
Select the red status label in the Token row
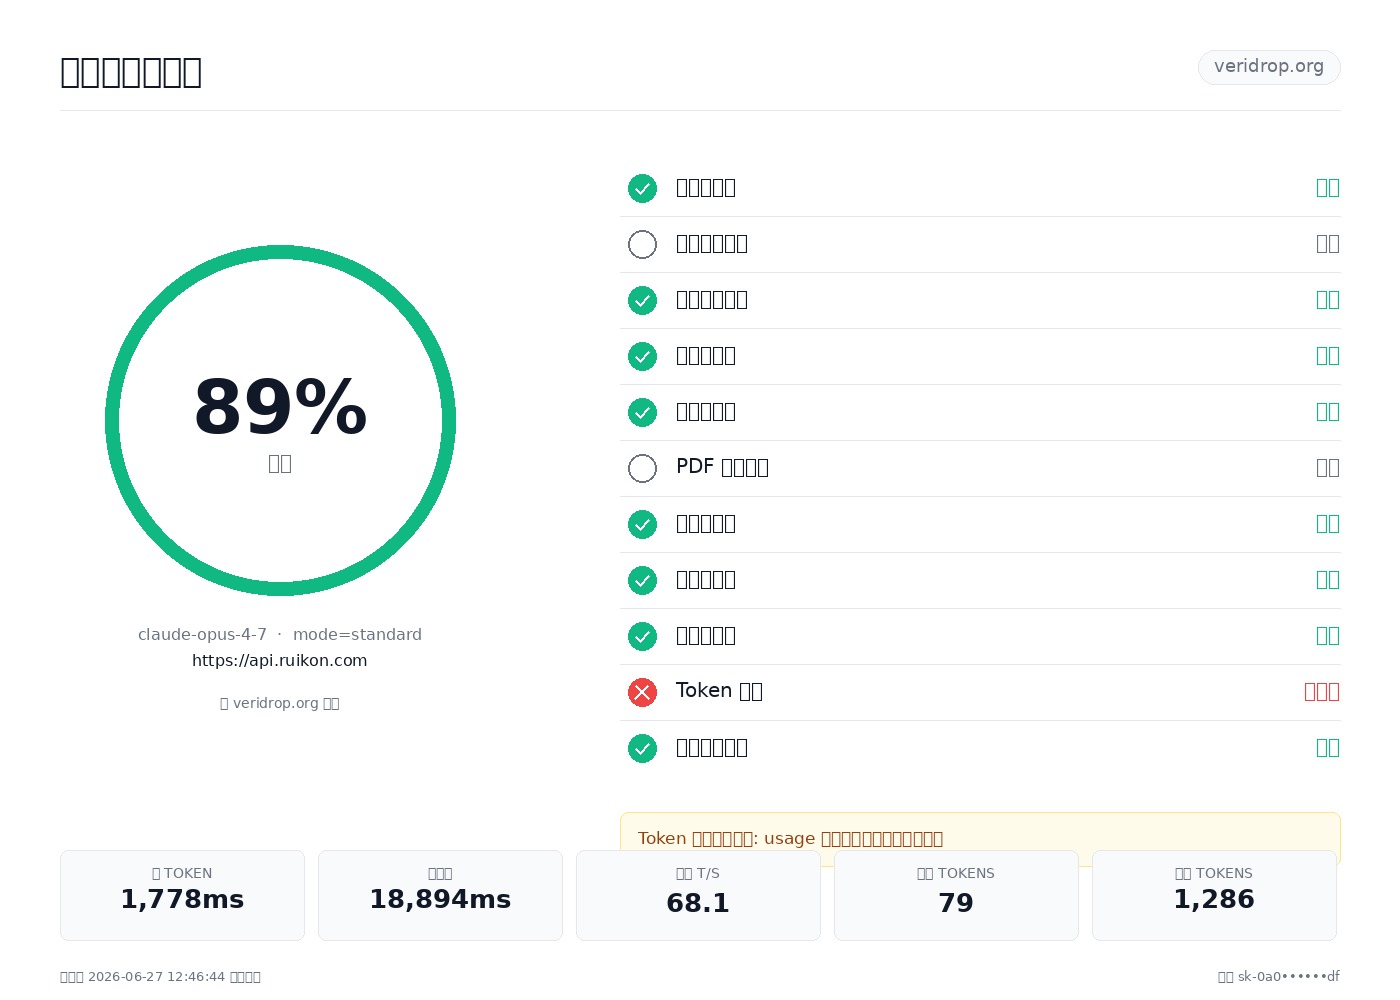coord(1321,692)
